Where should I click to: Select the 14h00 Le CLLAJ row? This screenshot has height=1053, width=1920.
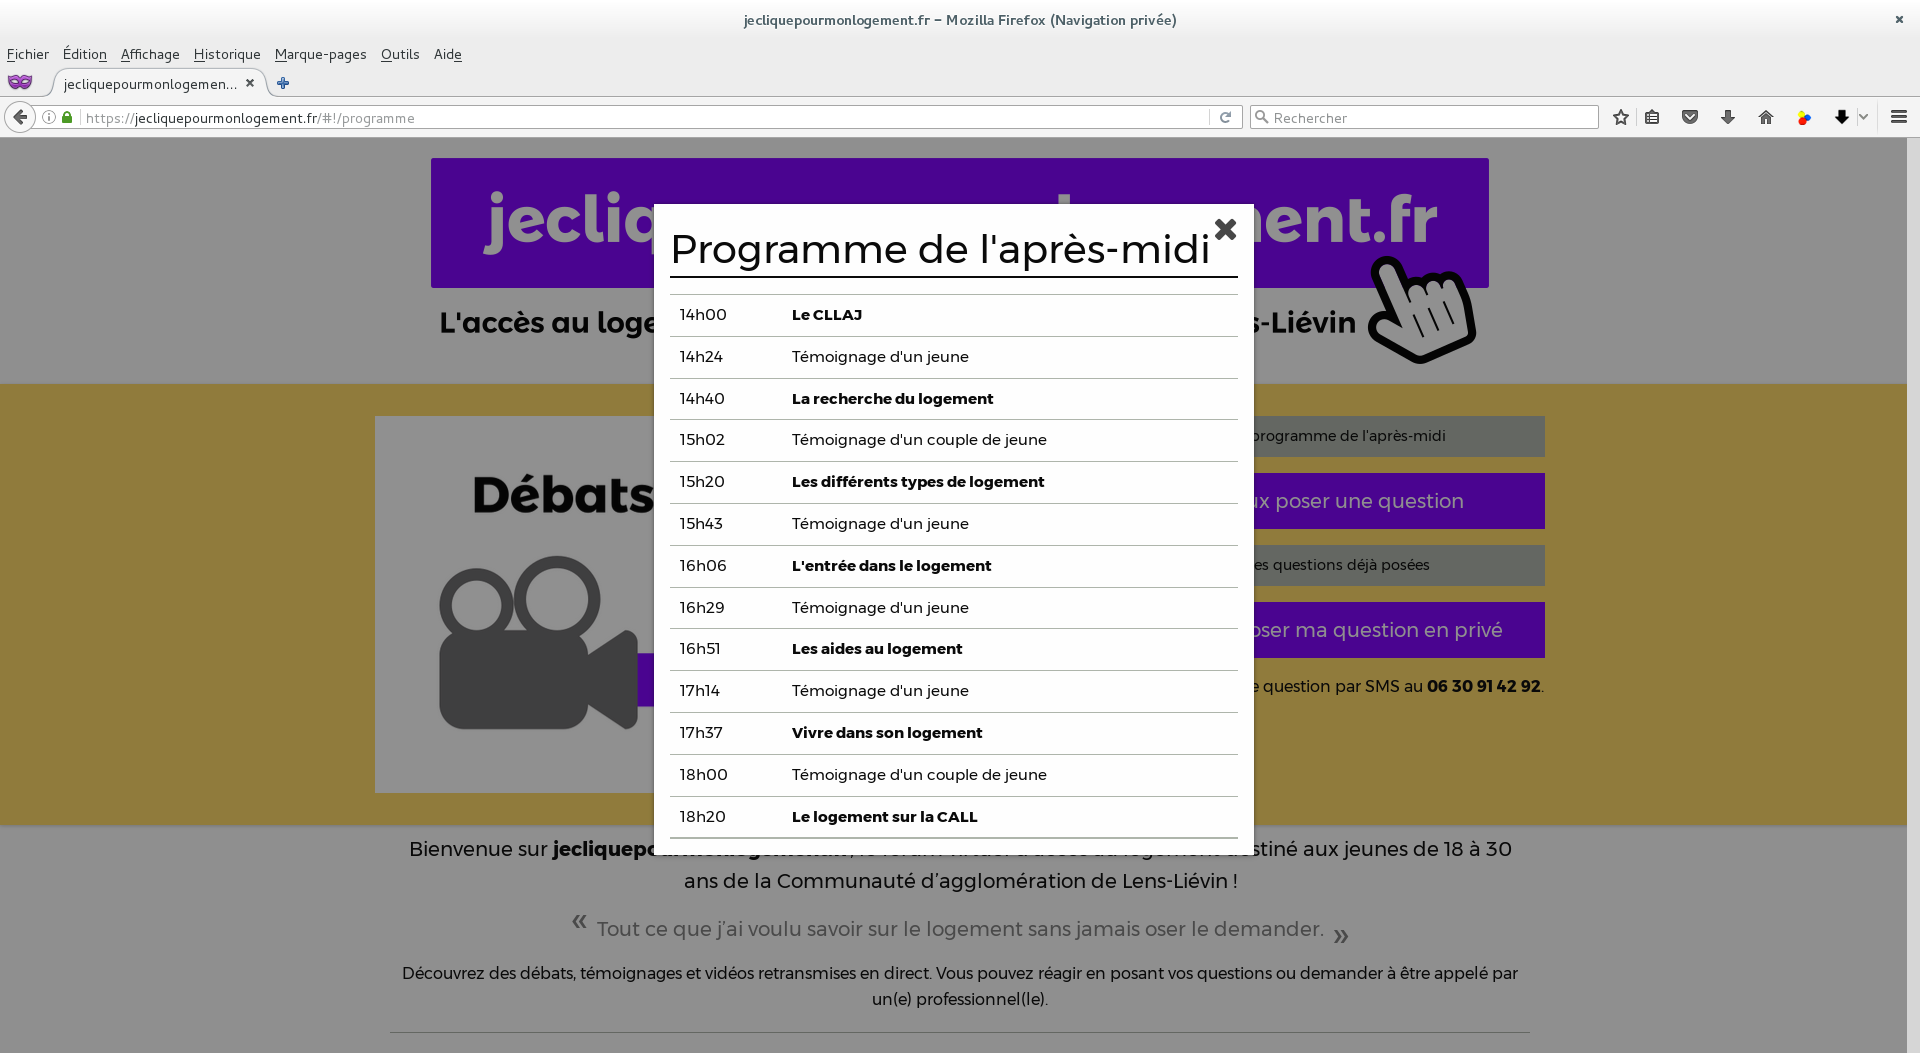[954, 315]
